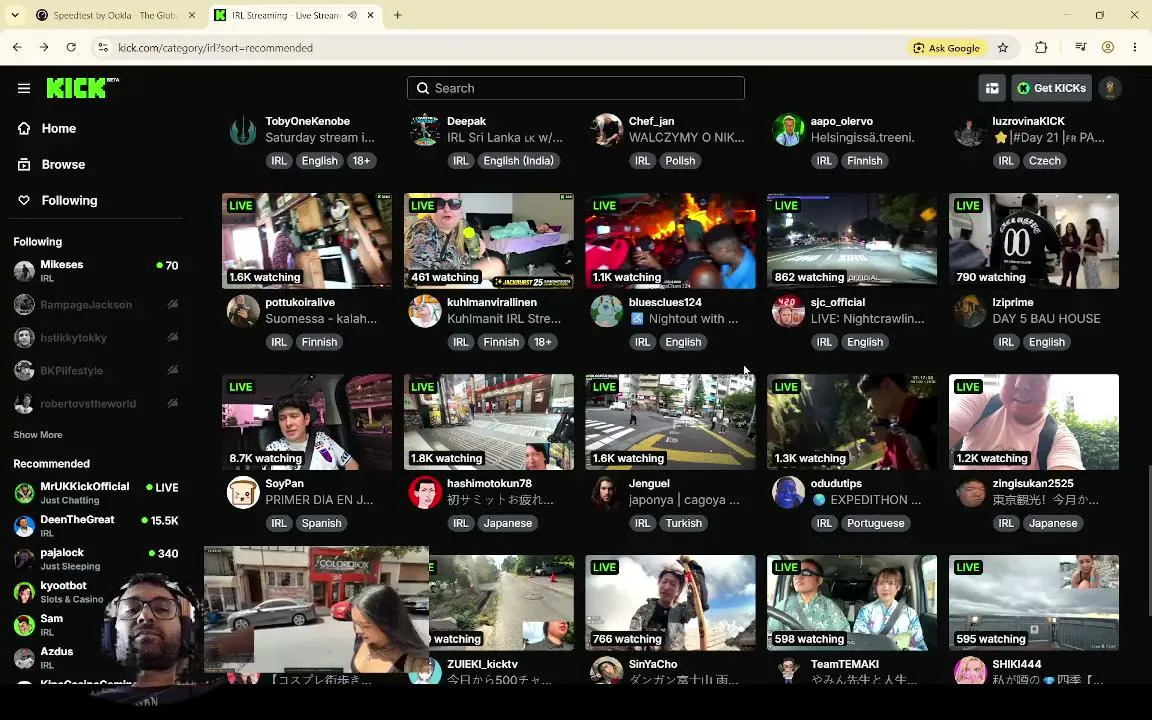Reload the current page
1152x720 pixels.
pyautogui.click(x=71, y=47)
